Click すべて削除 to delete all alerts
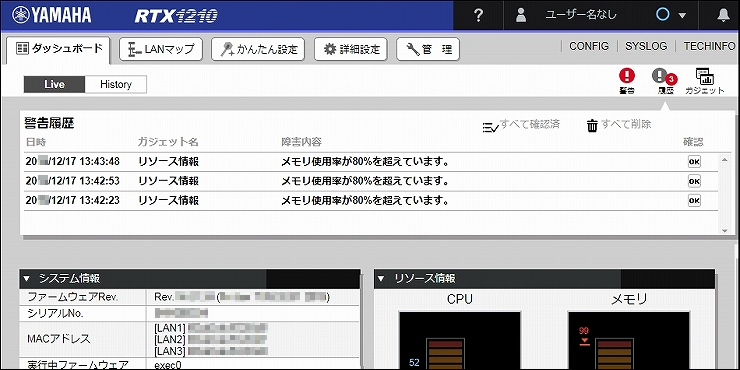The height and width of the screenshot is (370, 740). pos(619,126)
